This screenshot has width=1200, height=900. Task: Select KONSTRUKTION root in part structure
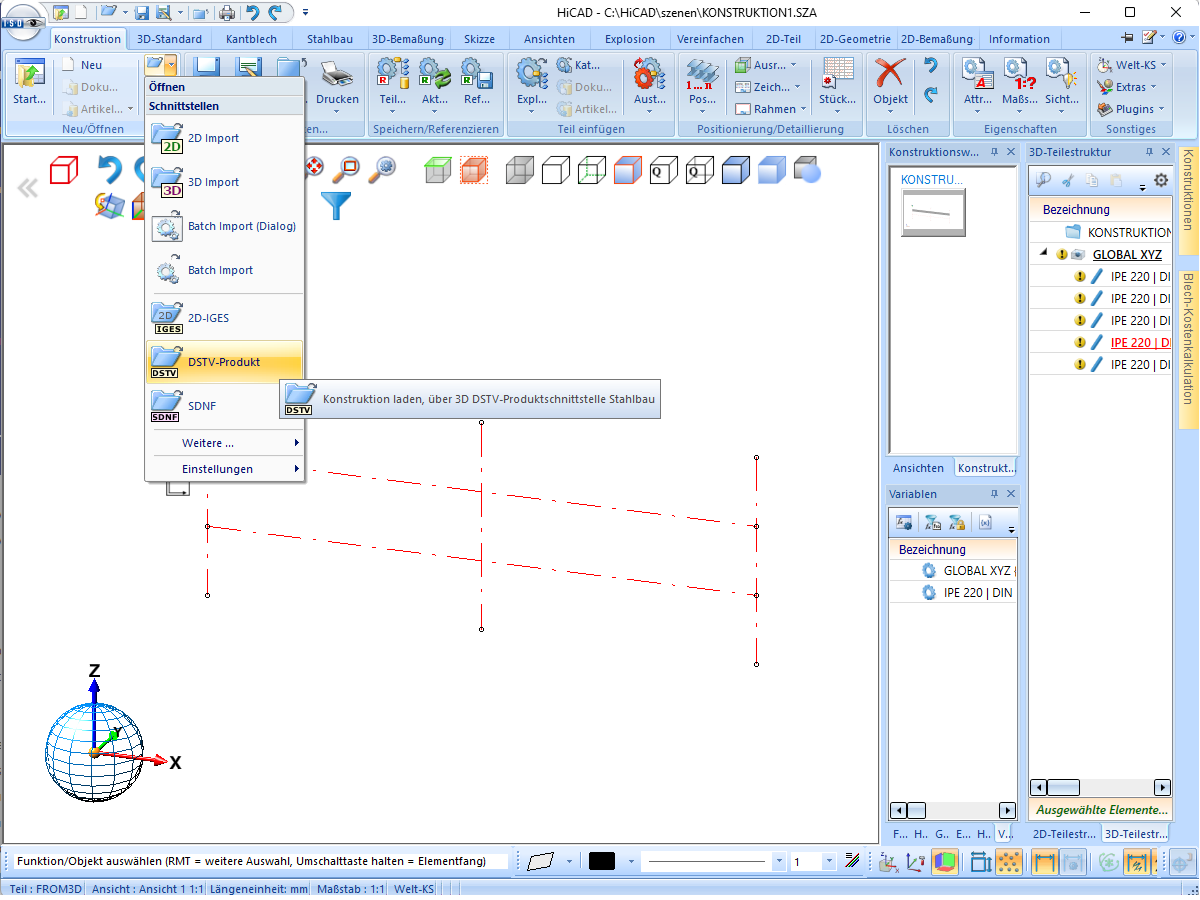point(1129,232)
